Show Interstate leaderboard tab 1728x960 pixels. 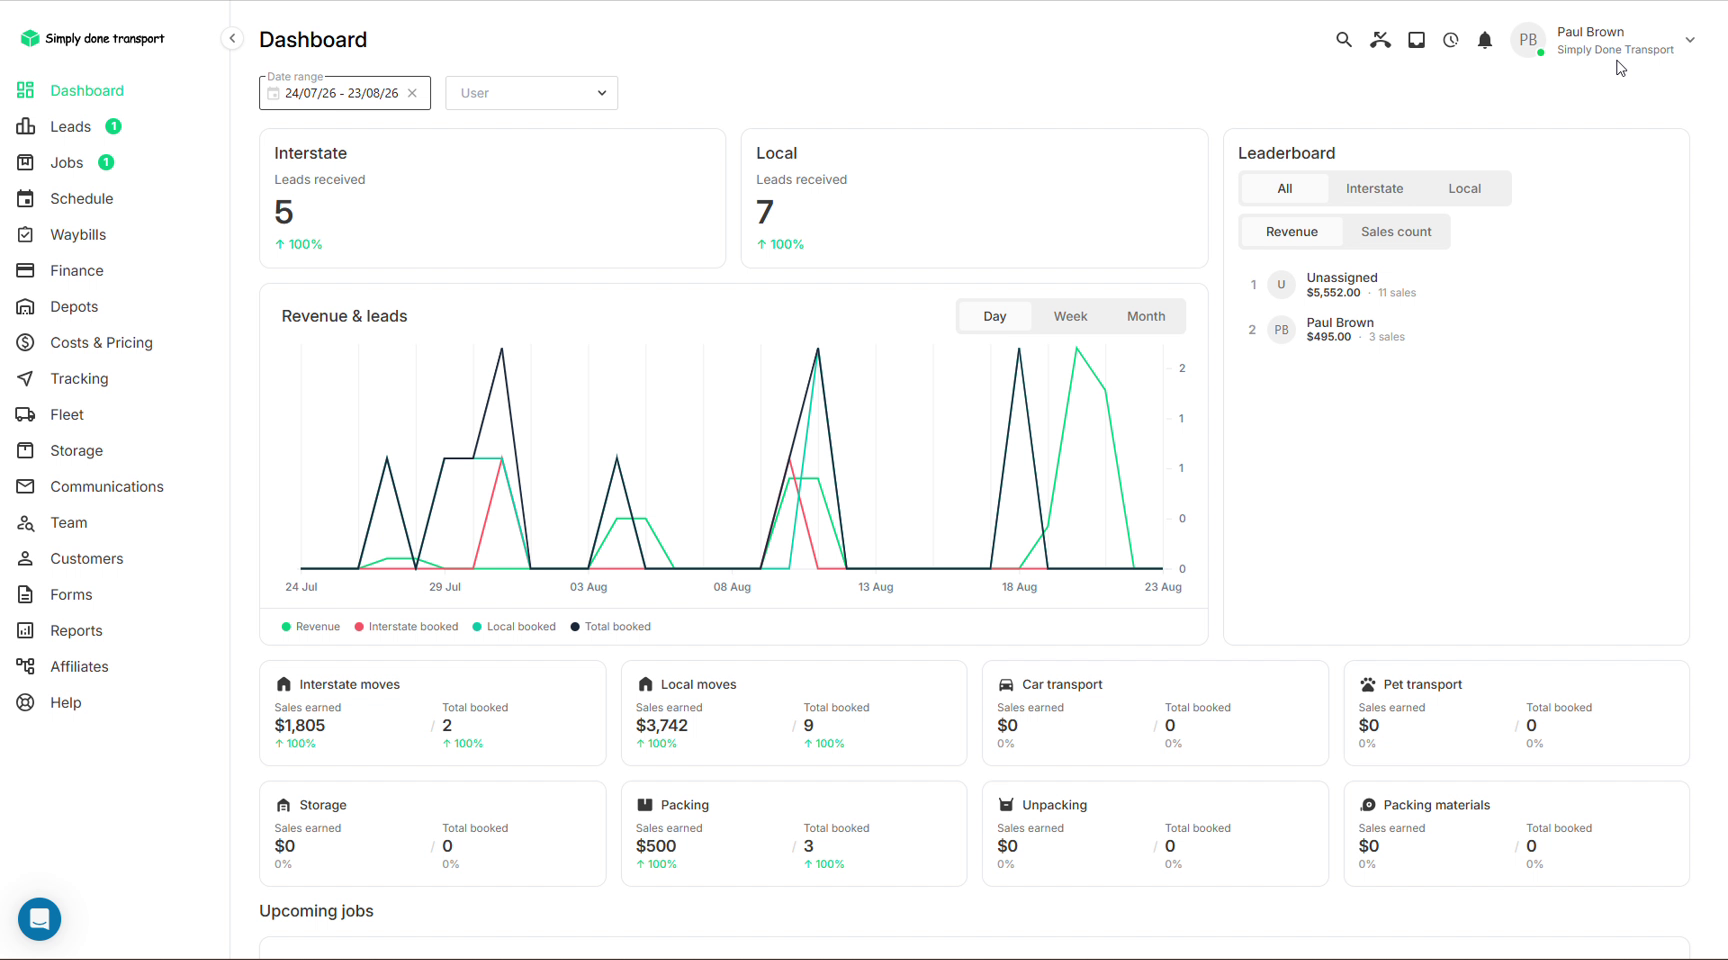[1374, 188]
